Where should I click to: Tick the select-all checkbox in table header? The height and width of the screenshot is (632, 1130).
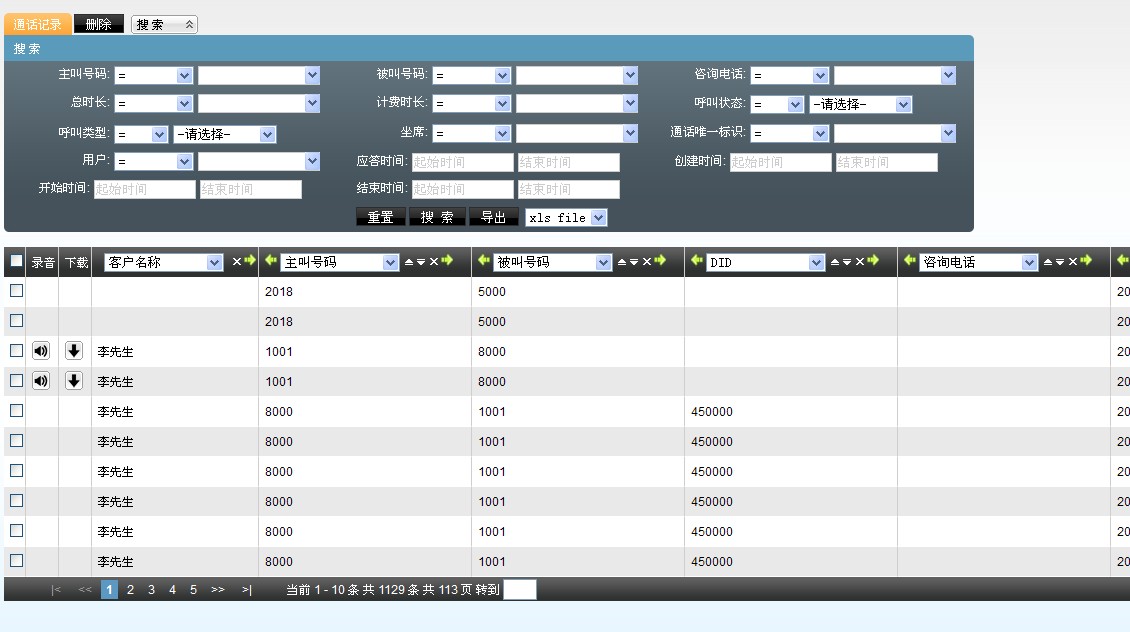pyautogui.click(x=16, y=261)
